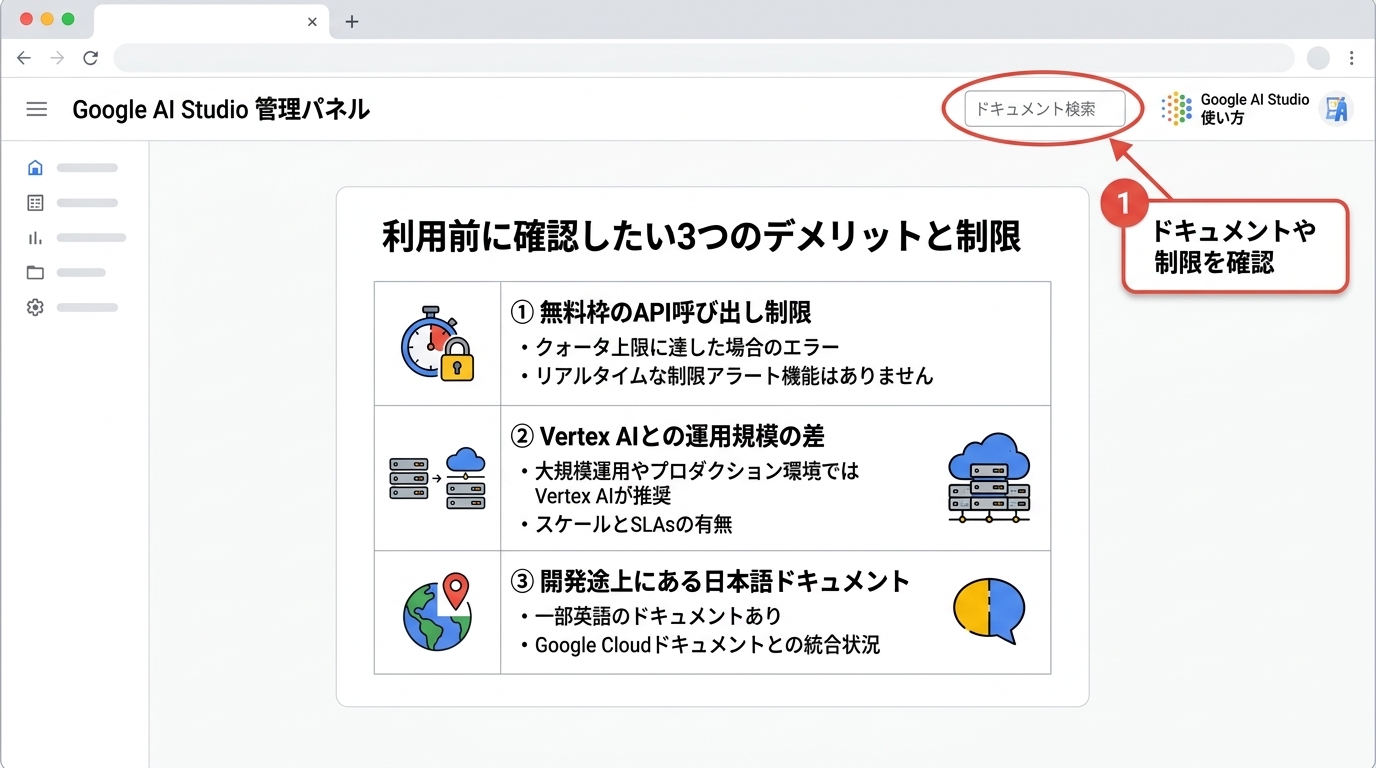This screenshot has width=1376, height=768.
Task: Click the ドキュメント検索 search field
Action: tap(1043, 108)
